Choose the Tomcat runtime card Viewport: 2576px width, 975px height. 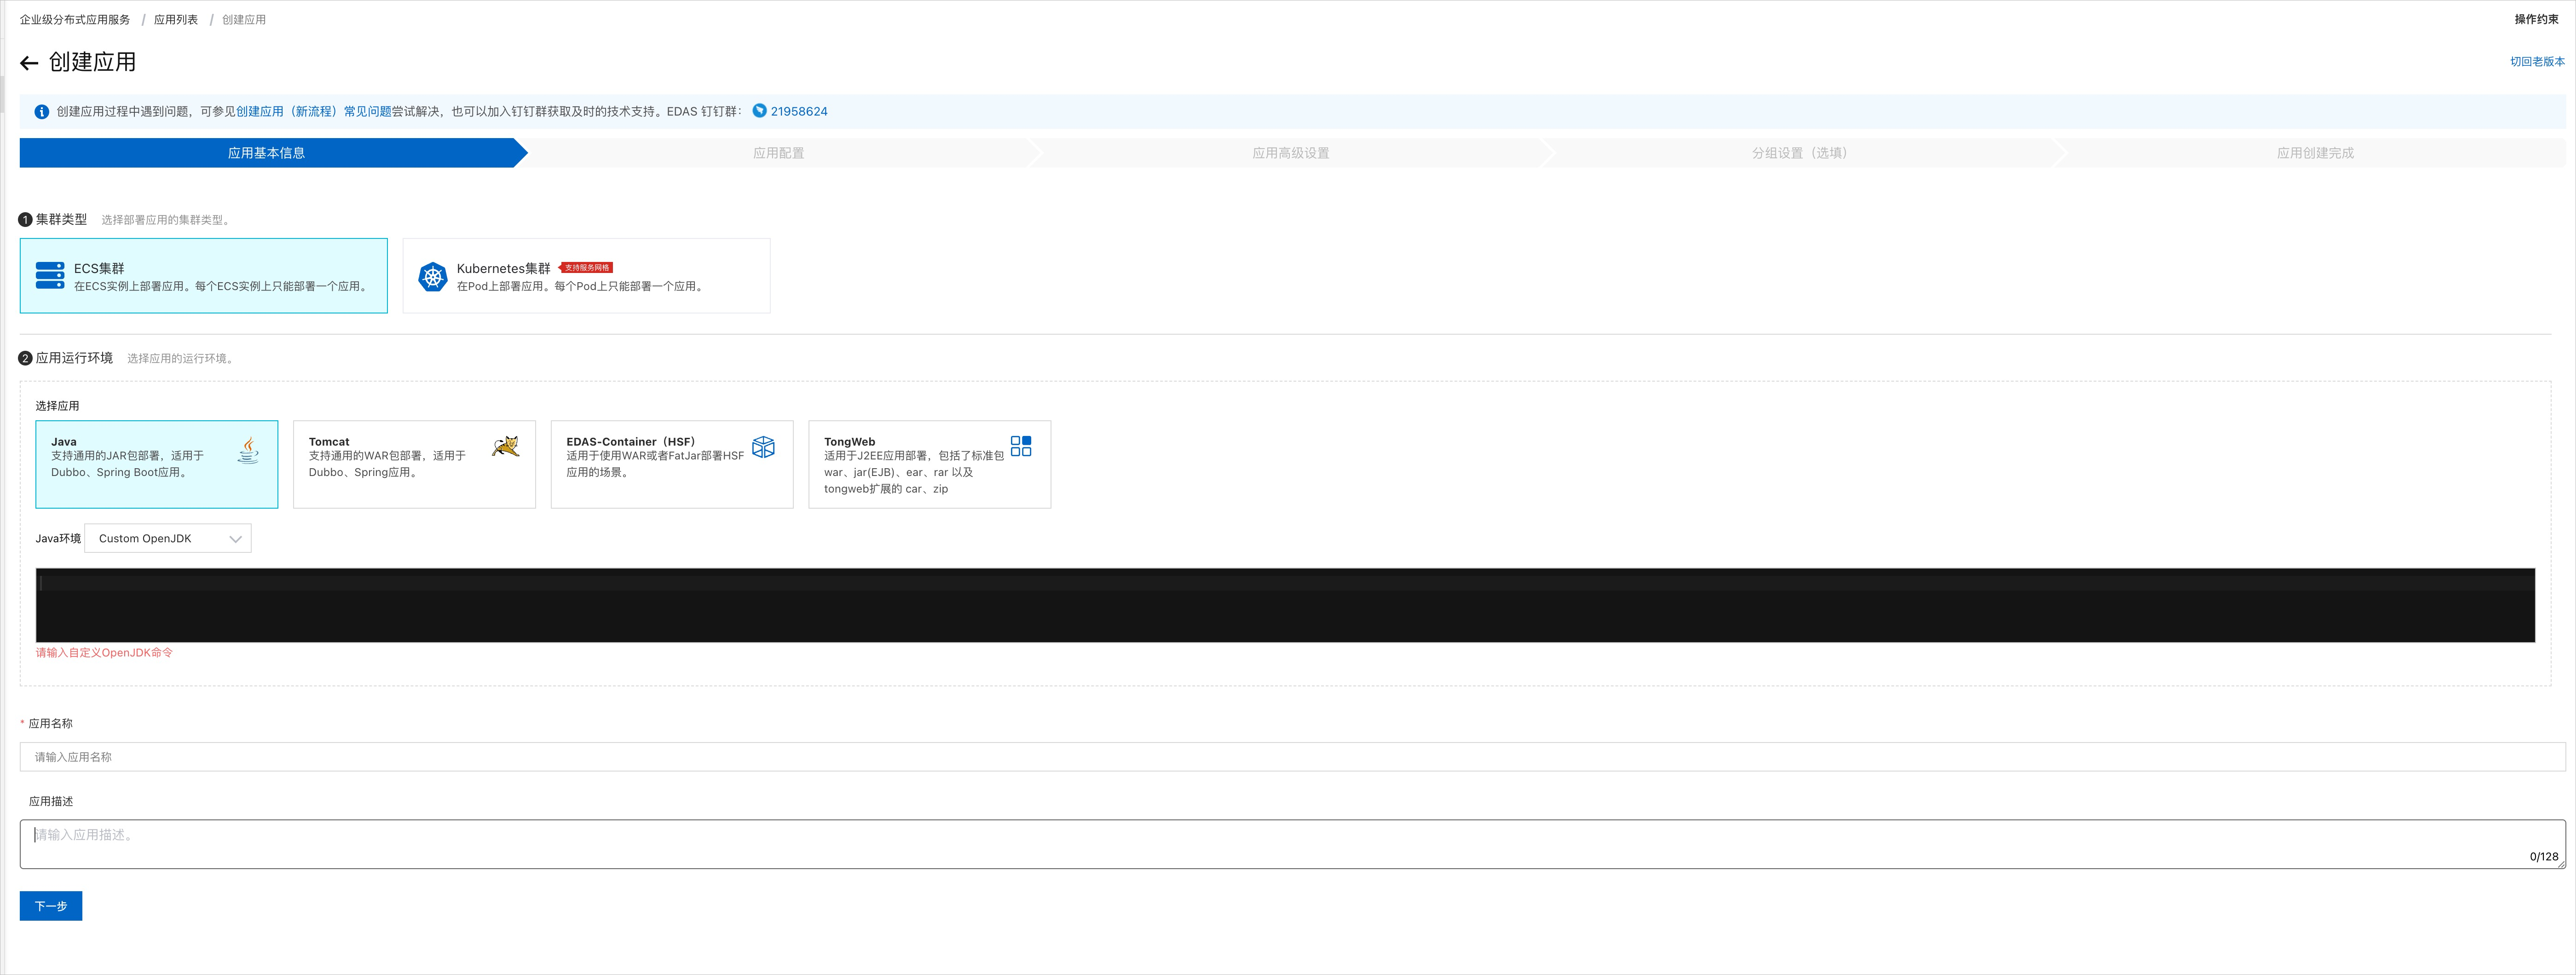pyautogui.click(x=414, y=464)
